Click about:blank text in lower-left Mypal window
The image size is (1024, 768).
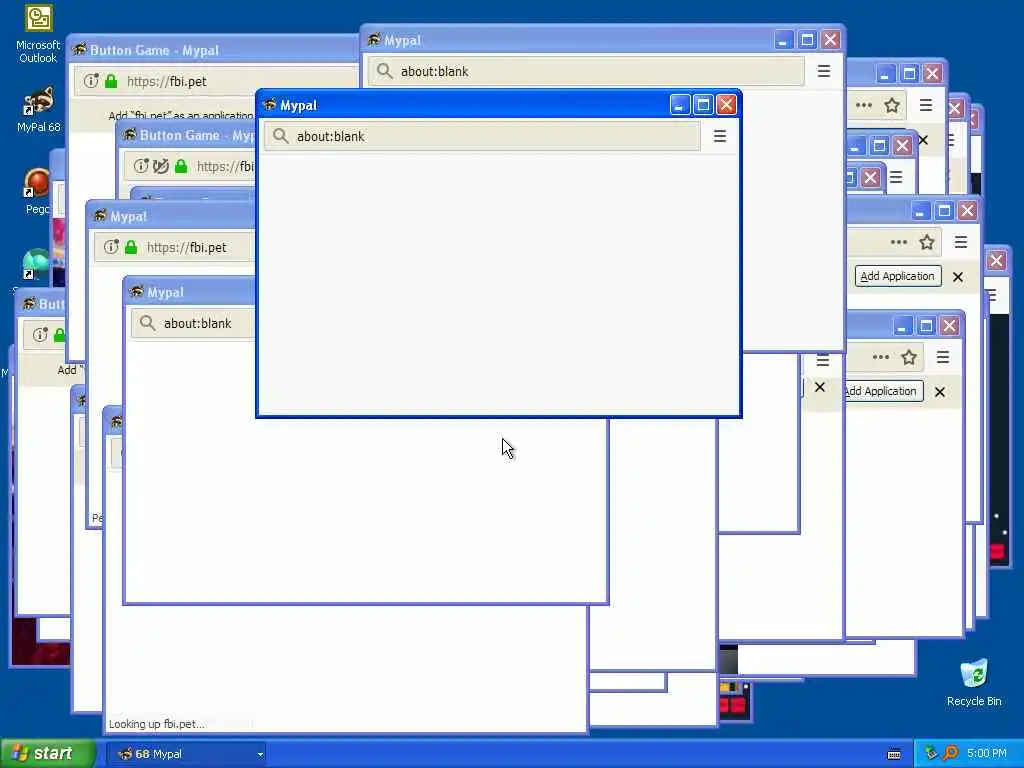[x=197, y=324]
